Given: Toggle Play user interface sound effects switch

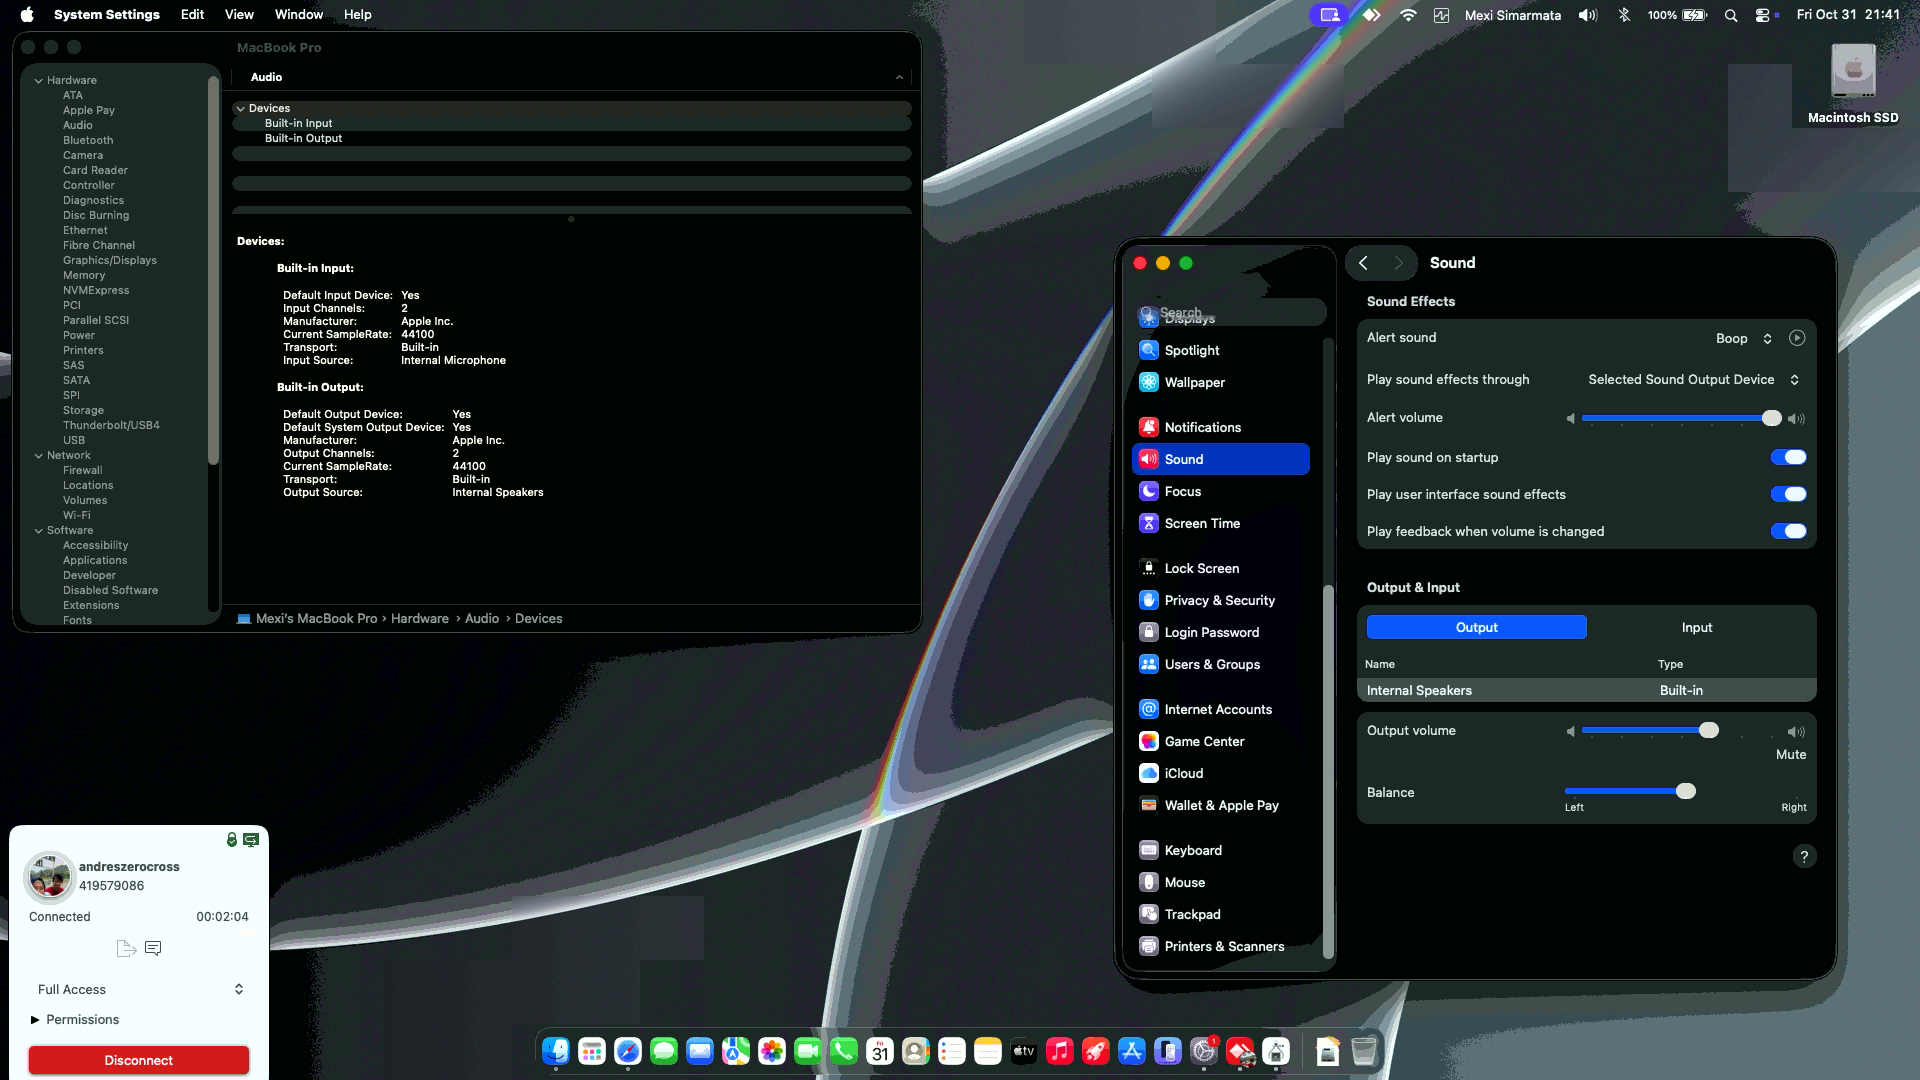Looking at the screenshot, I should point(1788,494).
